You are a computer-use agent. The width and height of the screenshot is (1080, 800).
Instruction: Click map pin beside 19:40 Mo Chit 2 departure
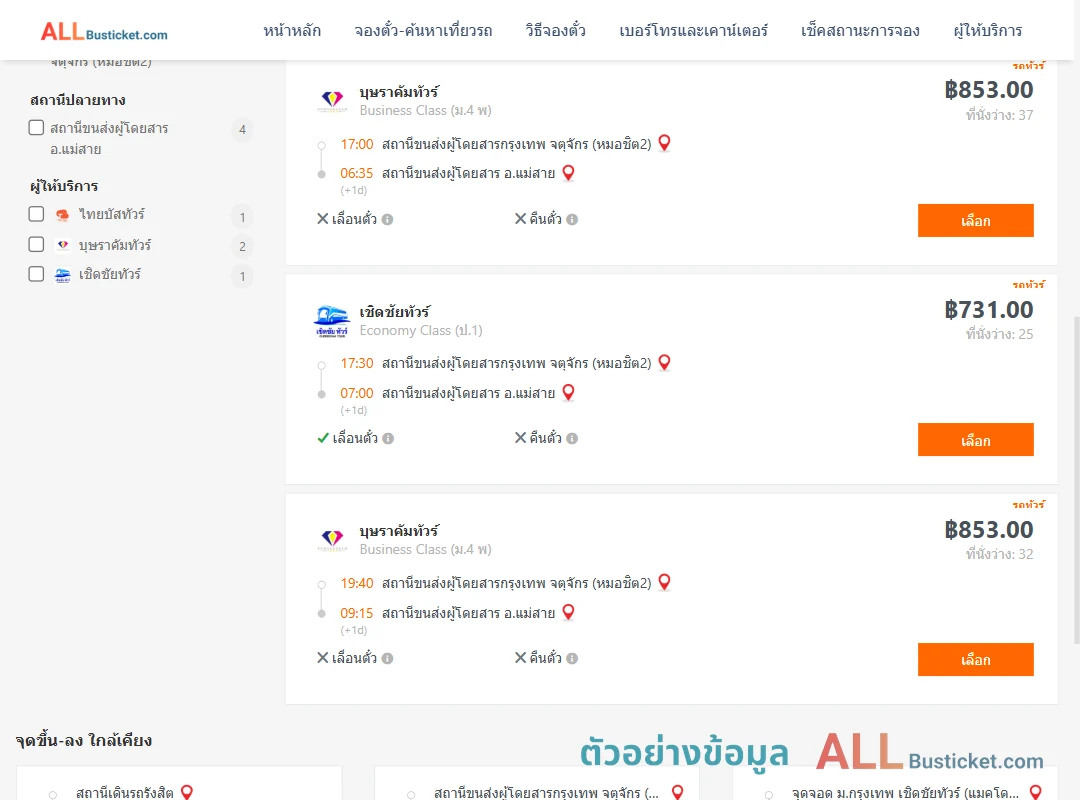pos(664,582)
